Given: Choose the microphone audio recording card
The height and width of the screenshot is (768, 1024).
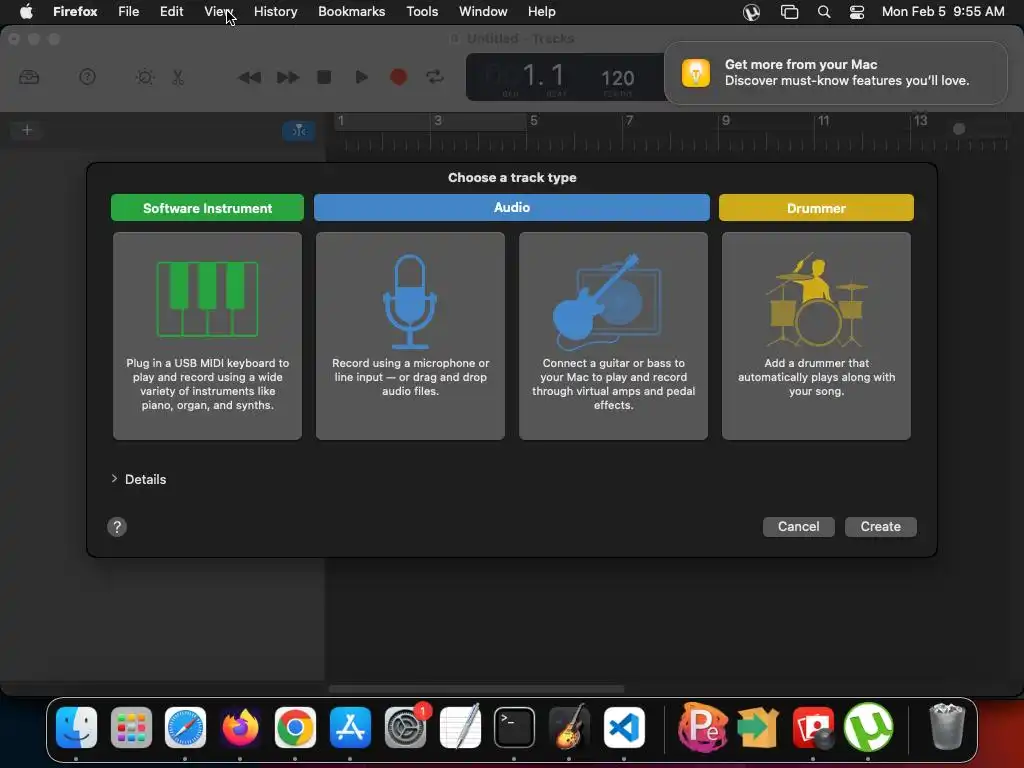Looking at the screenshot, I should pyautogui.click(x=410, y=336).
